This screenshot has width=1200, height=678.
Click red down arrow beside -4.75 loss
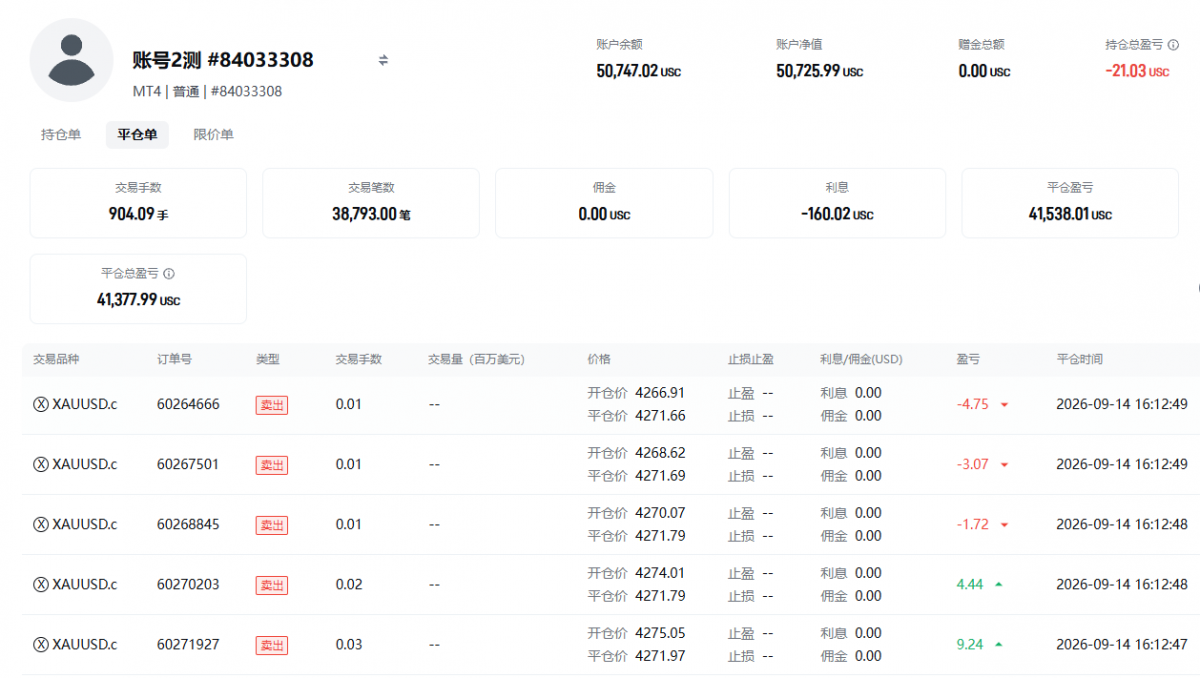pos(1004,405)
